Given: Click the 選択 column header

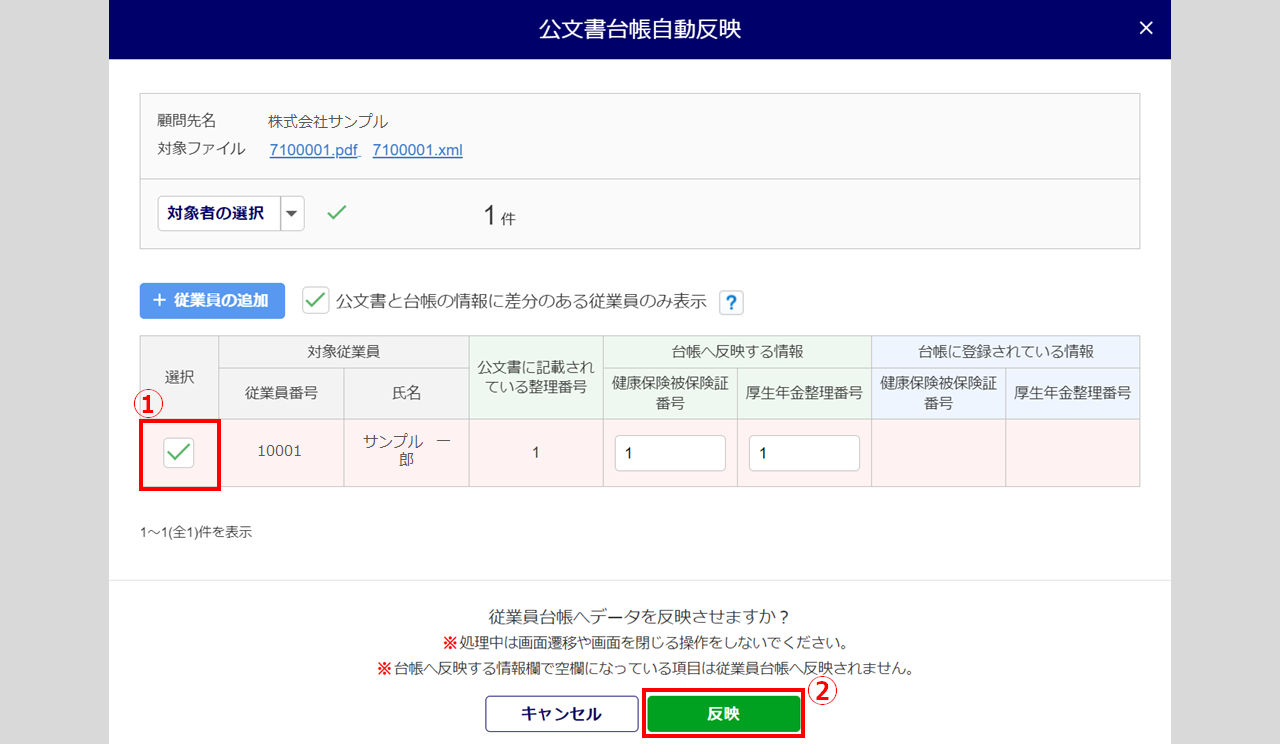Looking at the screenshot, I should [x=179, y=377].
